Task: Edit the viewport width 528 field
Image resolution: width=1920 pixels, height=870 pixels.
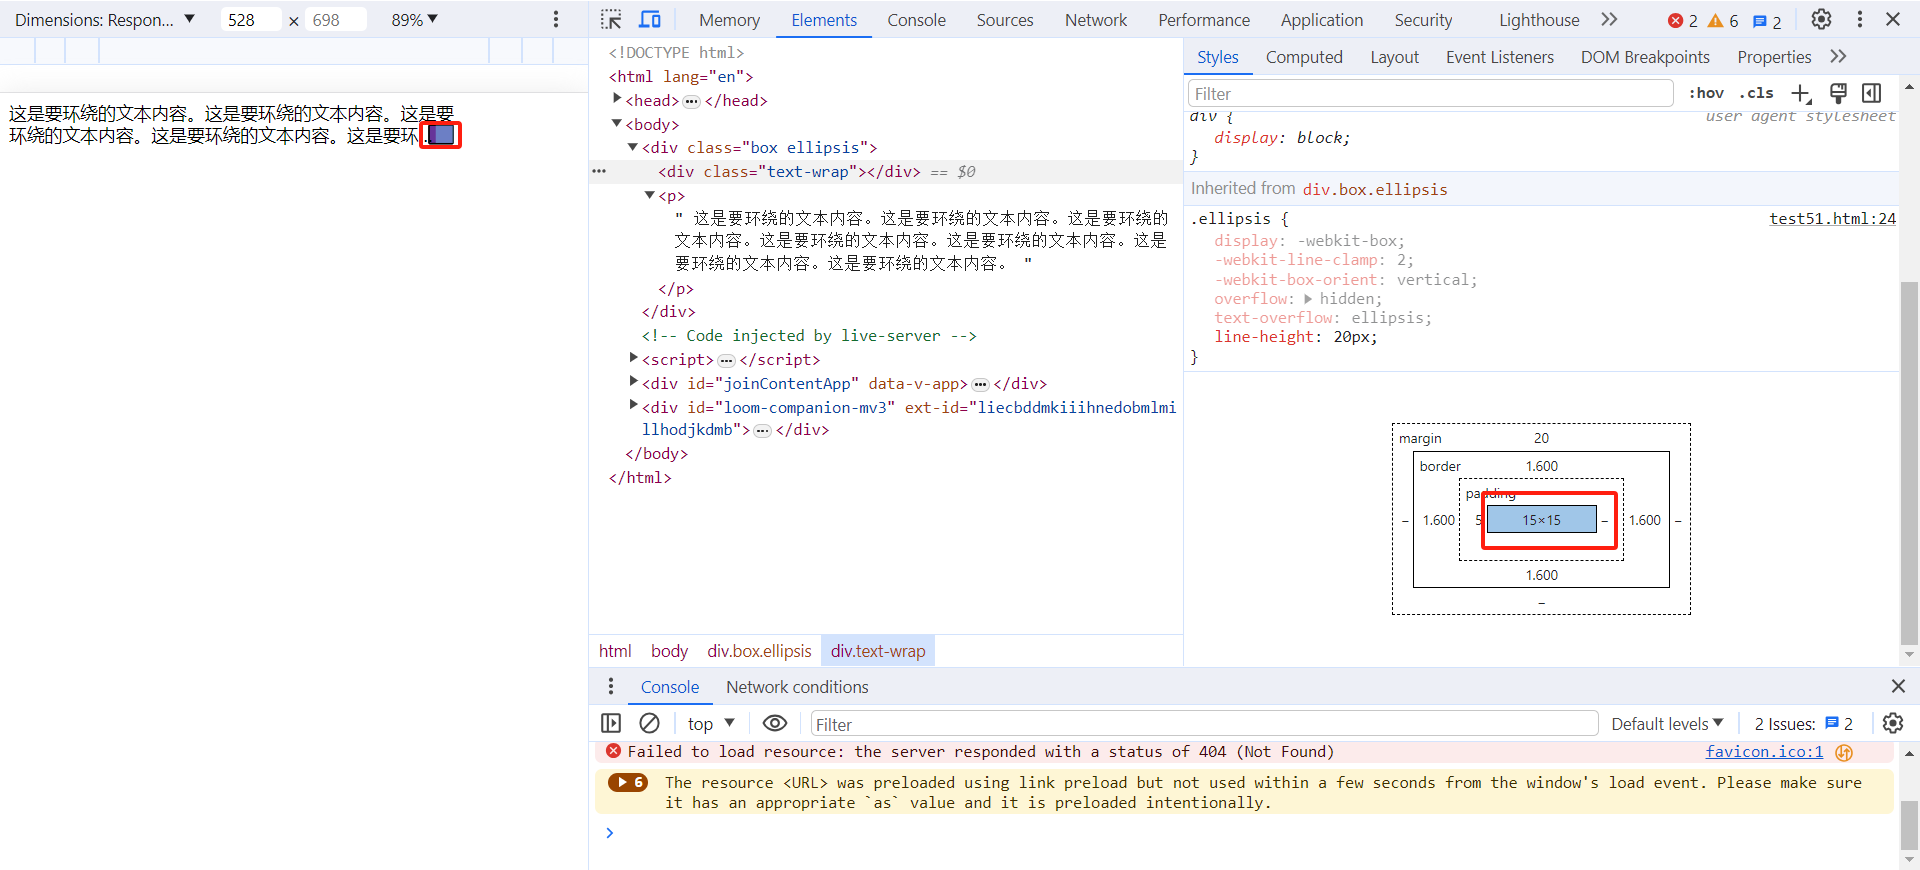Action: click(250, 20)
